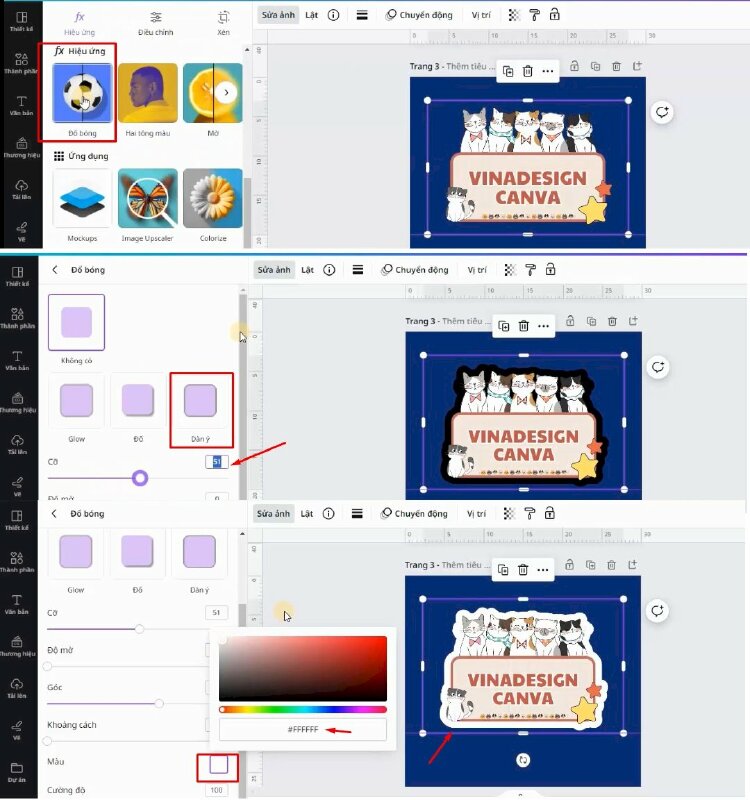This screenshot has height=800, width=750.
Task: Click the Góc angle slider handle
Action: [158, 703]
